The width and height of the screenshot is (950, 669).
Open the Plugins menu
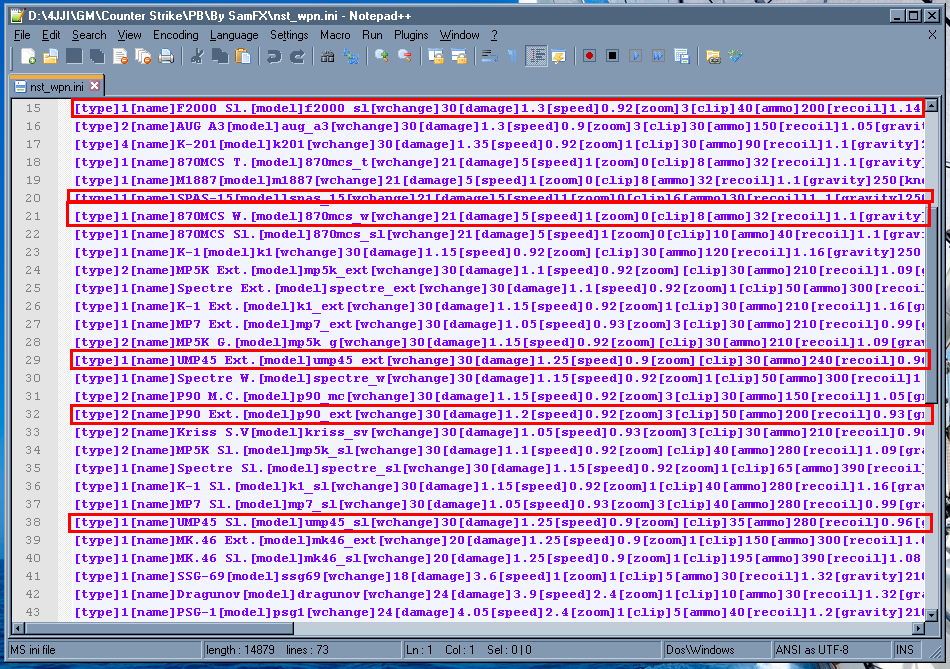(x=411, y=35)
